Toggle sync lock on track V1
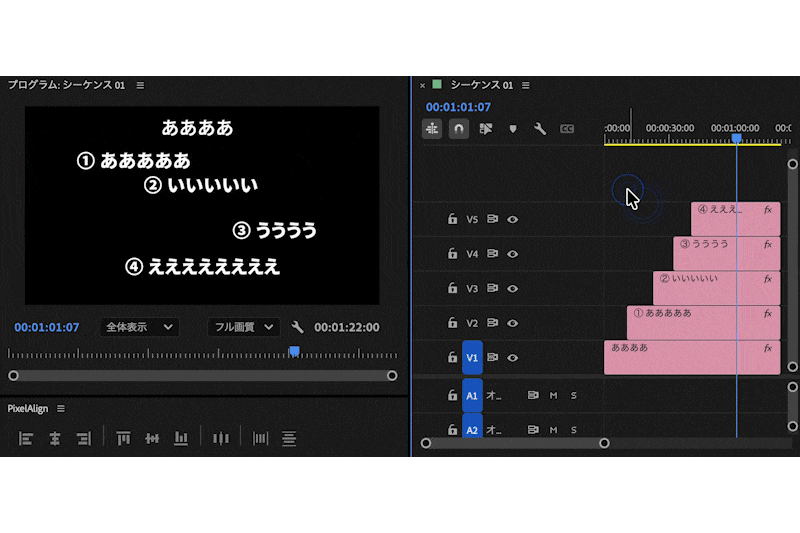 [492, 358]
